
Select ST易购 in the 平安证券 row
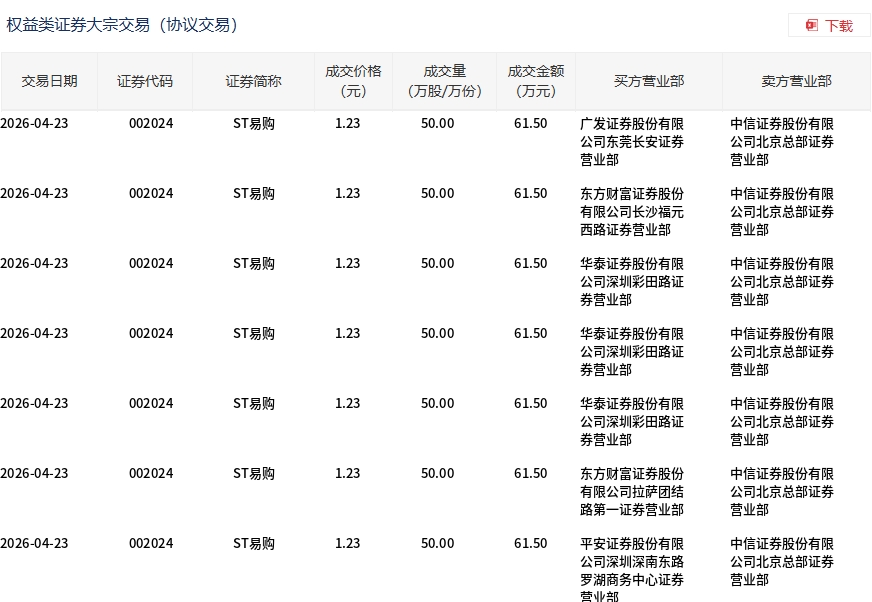coord(254,544)
